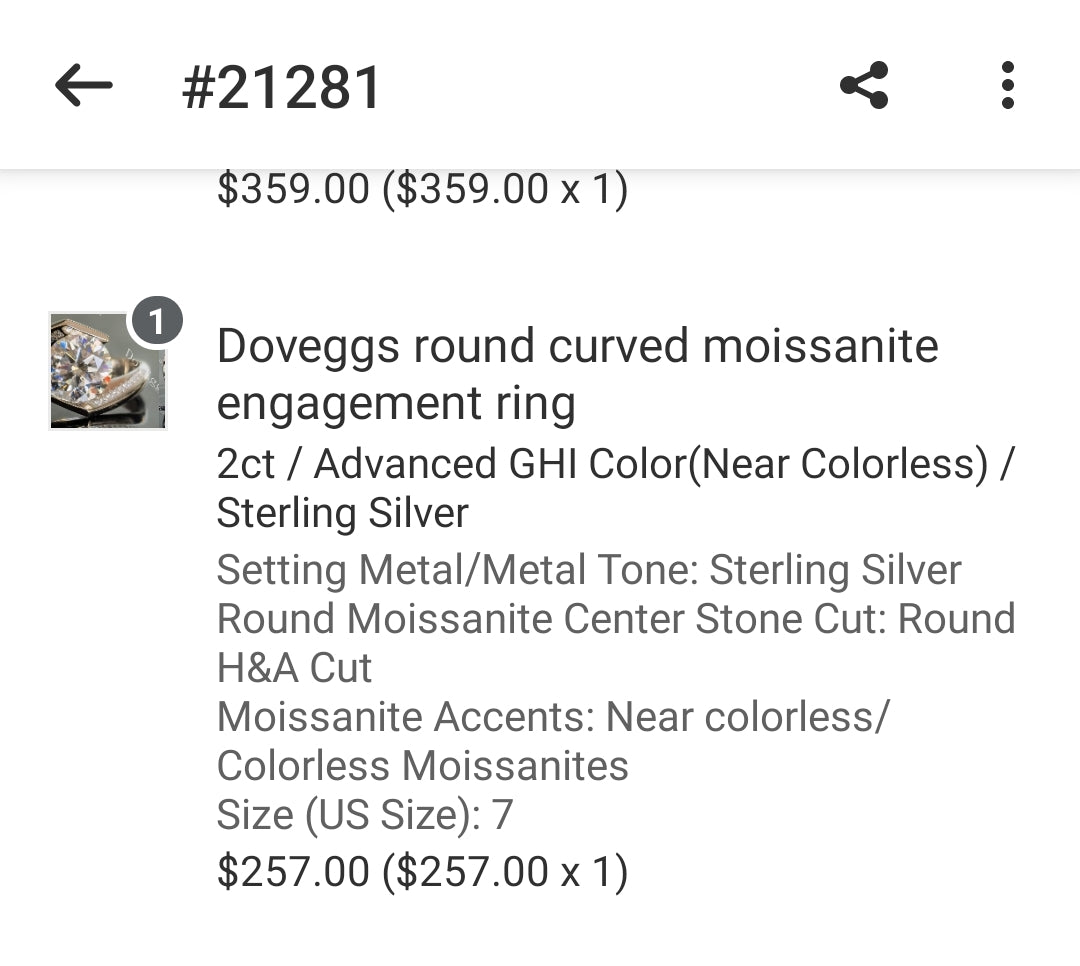Tap the Size (US Size): 7 line

pyautogui.click(x=364, y=815)
